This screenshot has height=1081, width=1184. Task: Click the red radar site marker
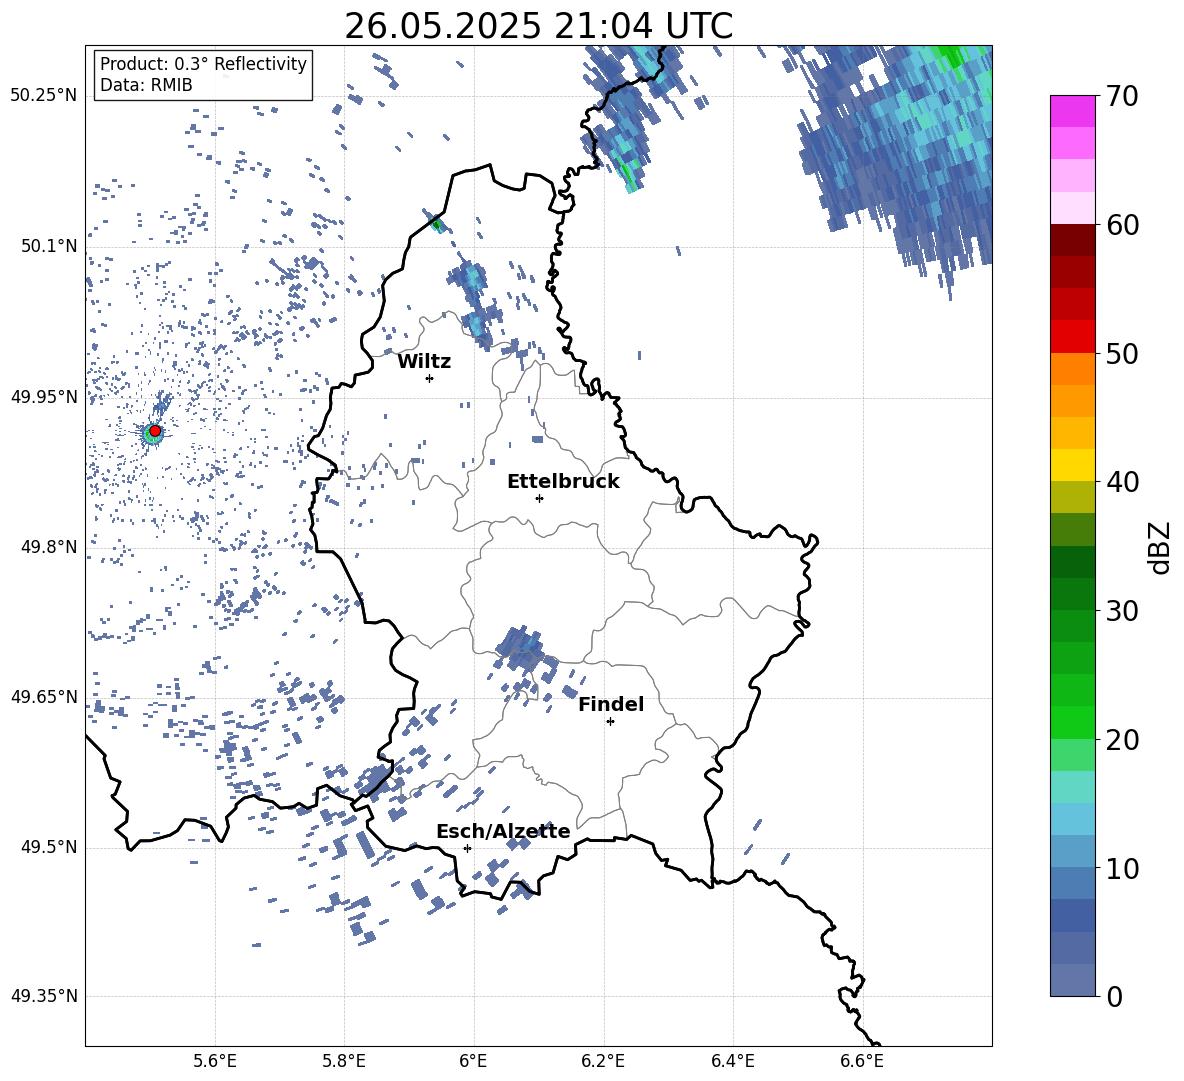pos(155,431)
